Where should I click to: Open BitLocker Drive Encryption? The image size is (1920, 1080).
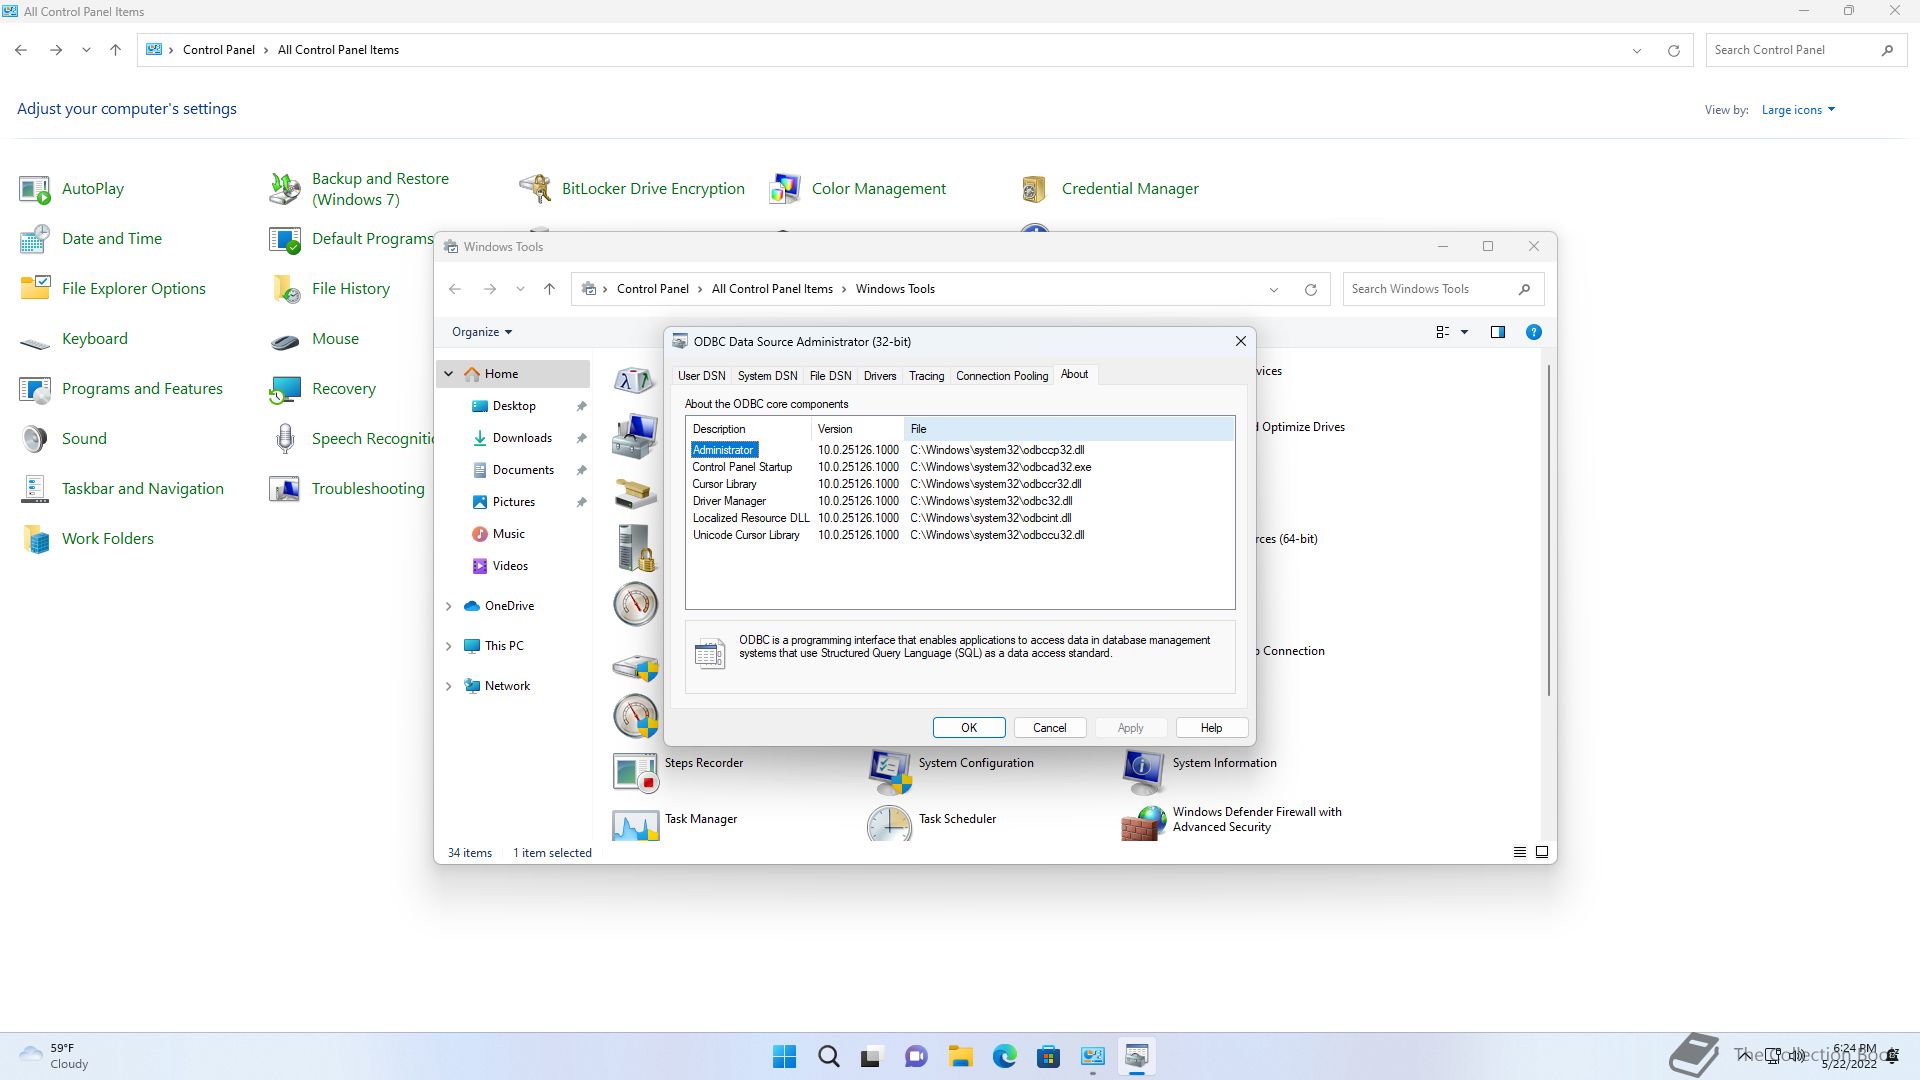point(632,189)
